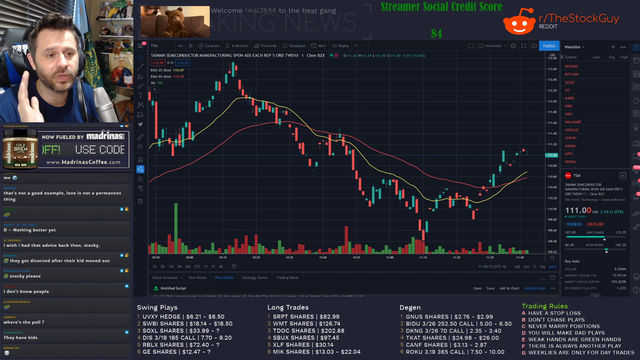Open the patterns drawing tool
This screenshot has width=640, height=360.
[140, 105]
